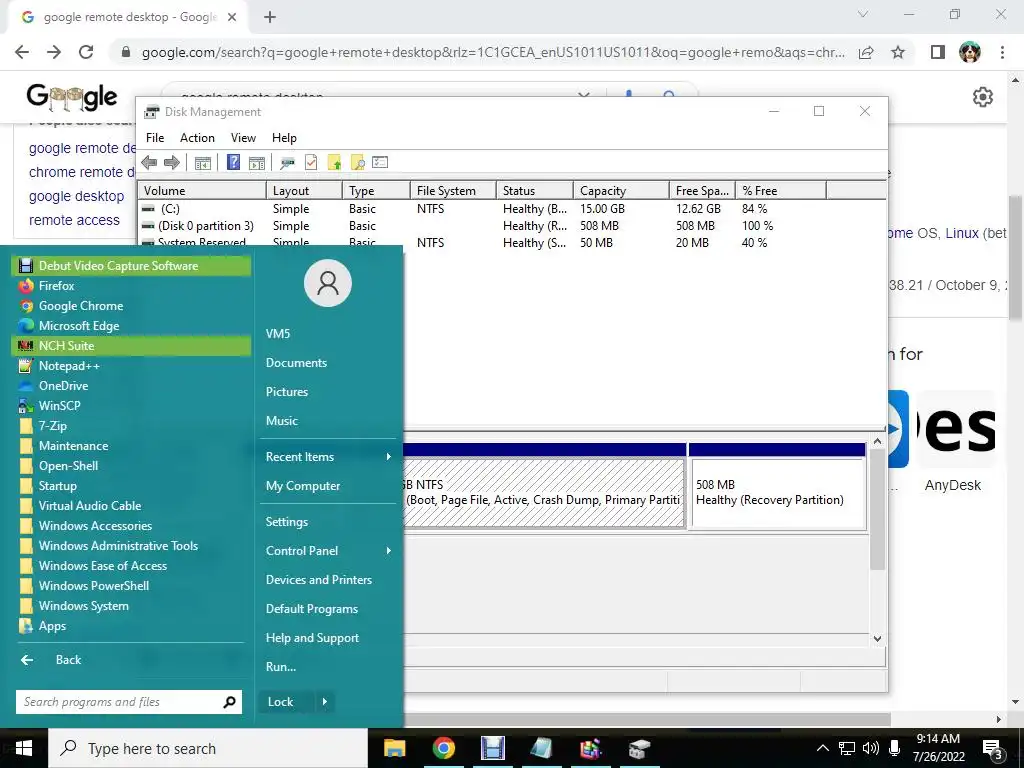
Task: Open Google settings gear icon
Action: (x=983, y=97)
